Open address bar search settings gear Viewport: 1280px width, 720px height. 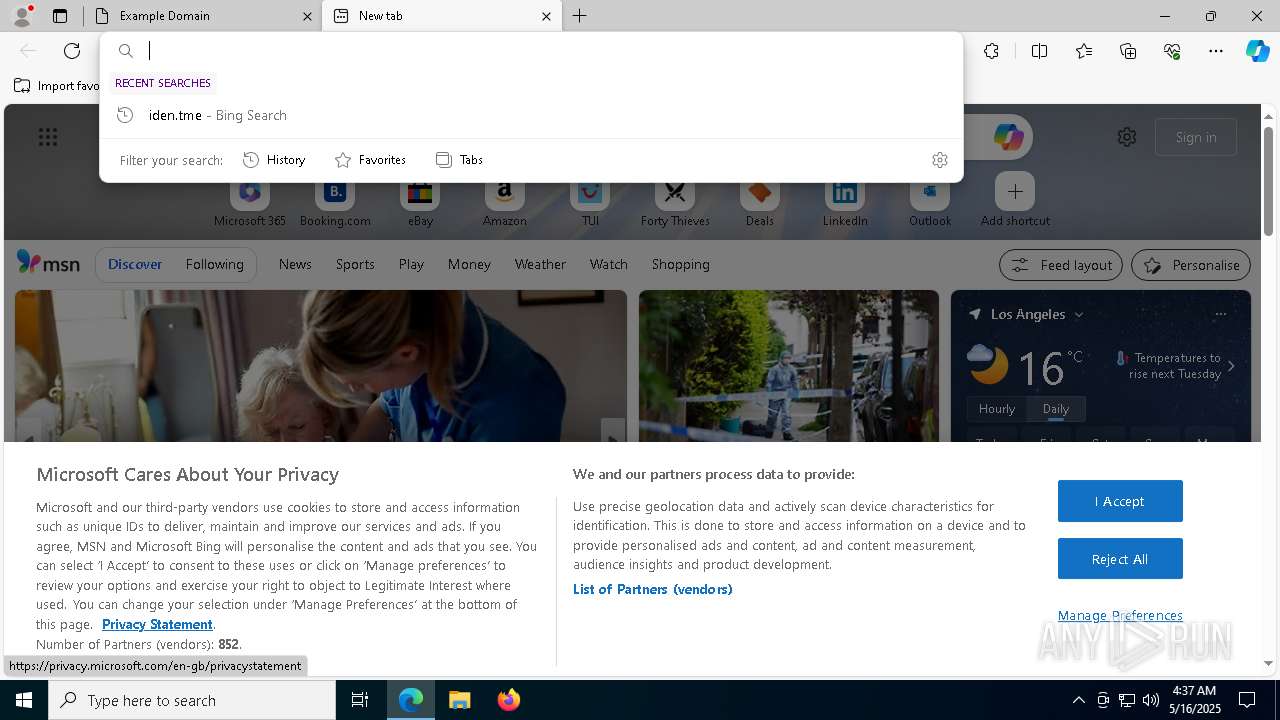pyautogui.click(x=939, y=160)
